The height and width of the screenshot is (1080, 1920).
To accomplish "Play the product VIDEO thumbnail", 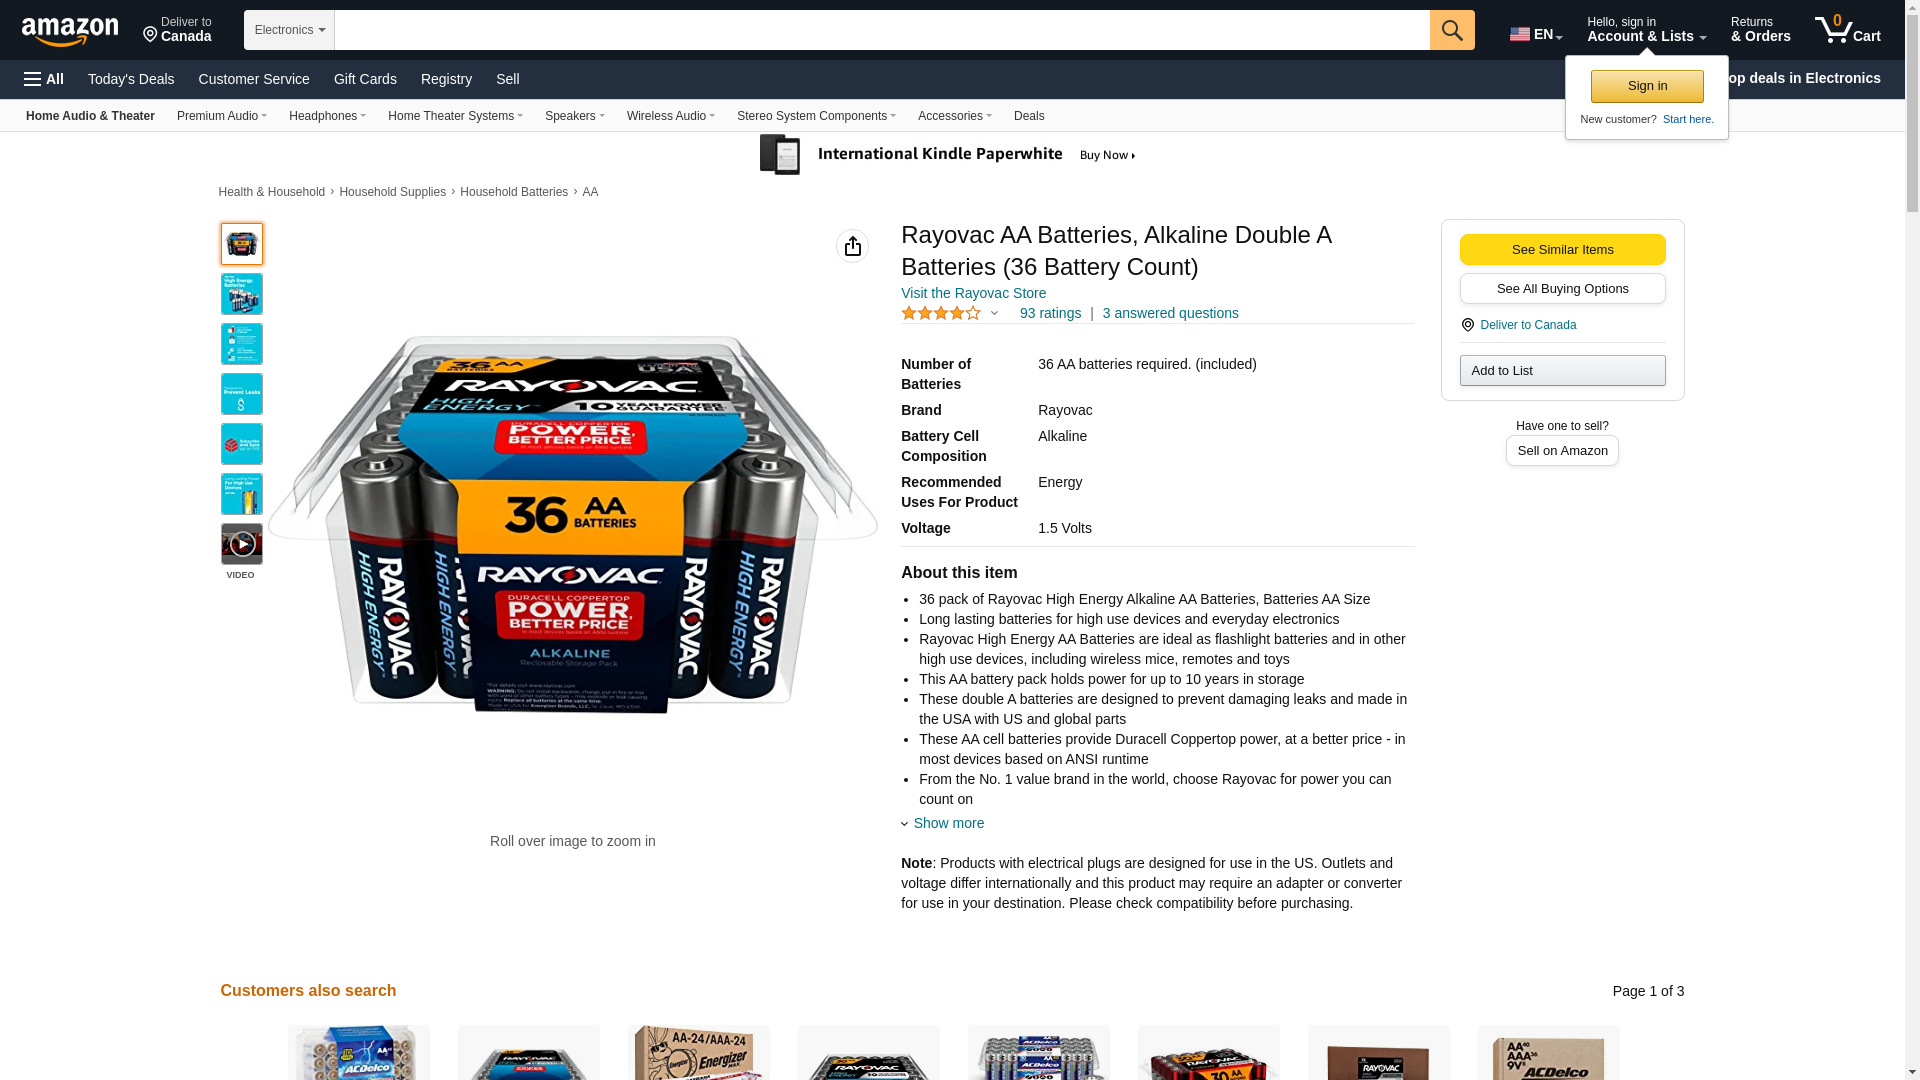I will [241, 544].
